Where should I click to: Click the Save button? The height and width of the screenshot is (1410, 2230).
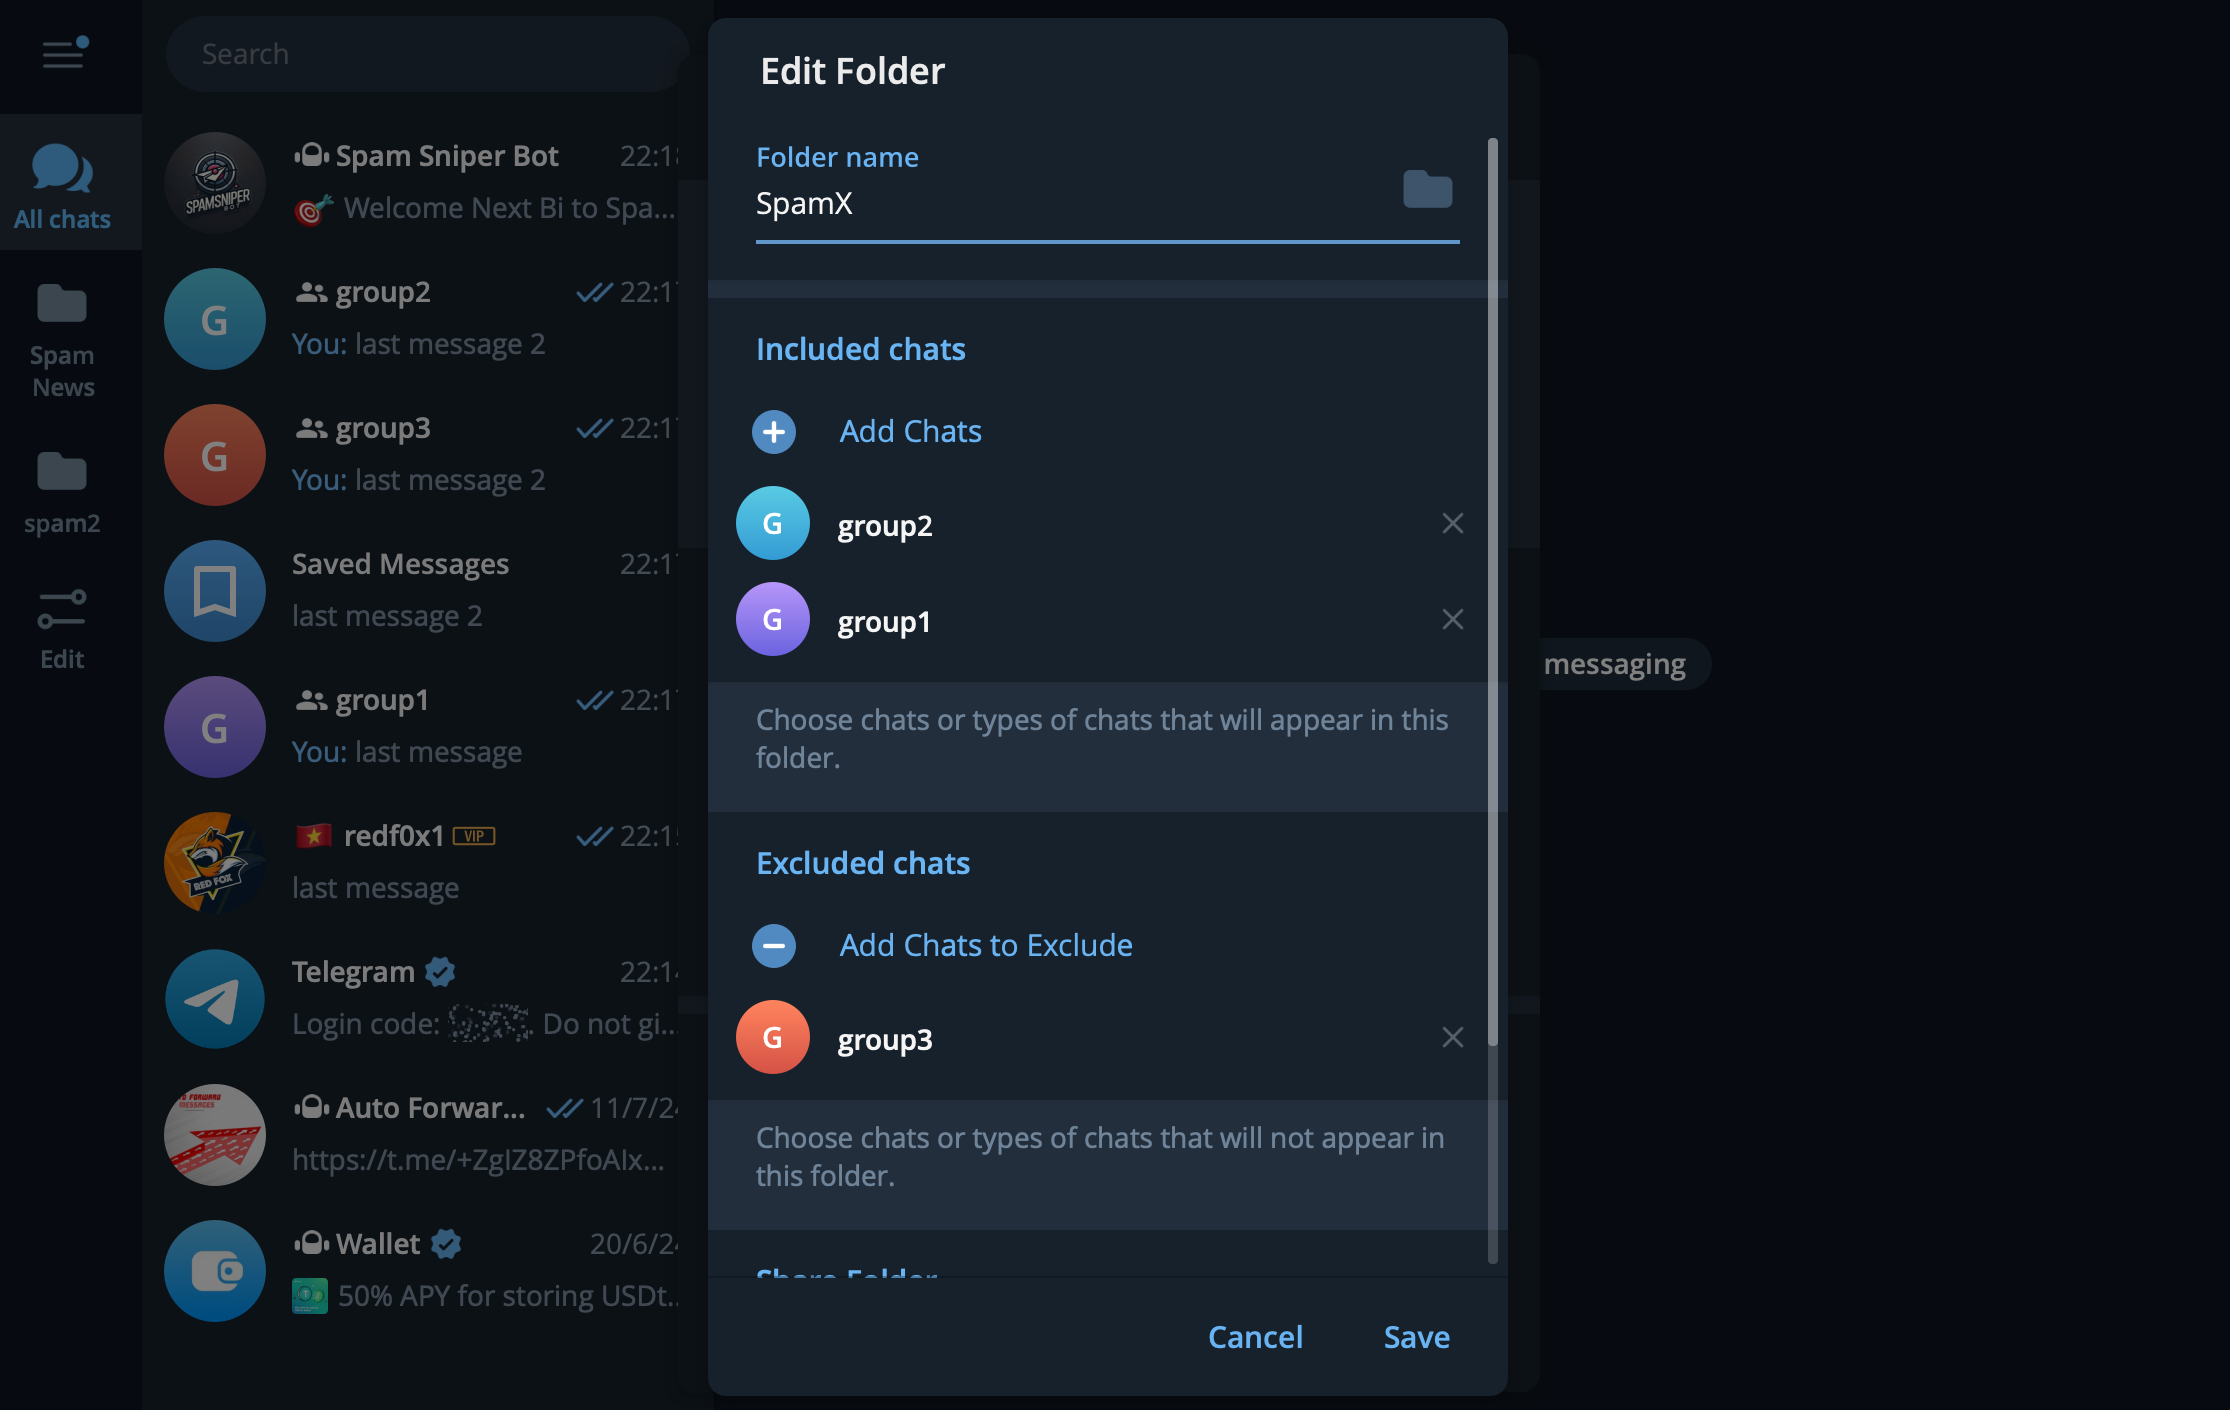[1416, 1337]
